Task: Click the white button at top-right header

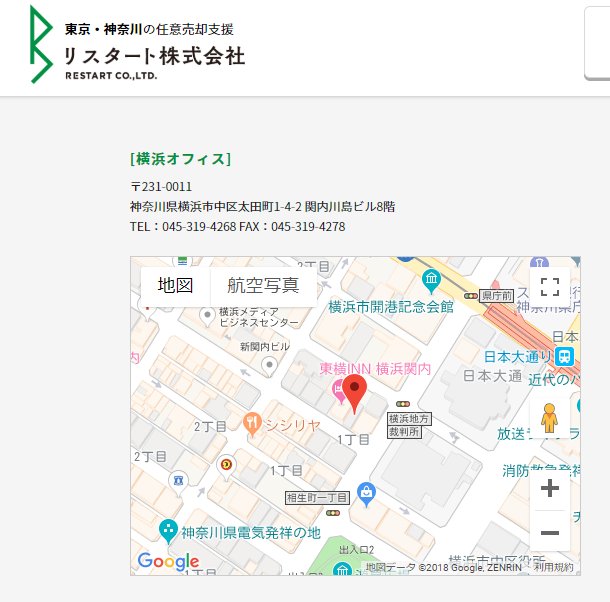Action: (x=598, y=43)
